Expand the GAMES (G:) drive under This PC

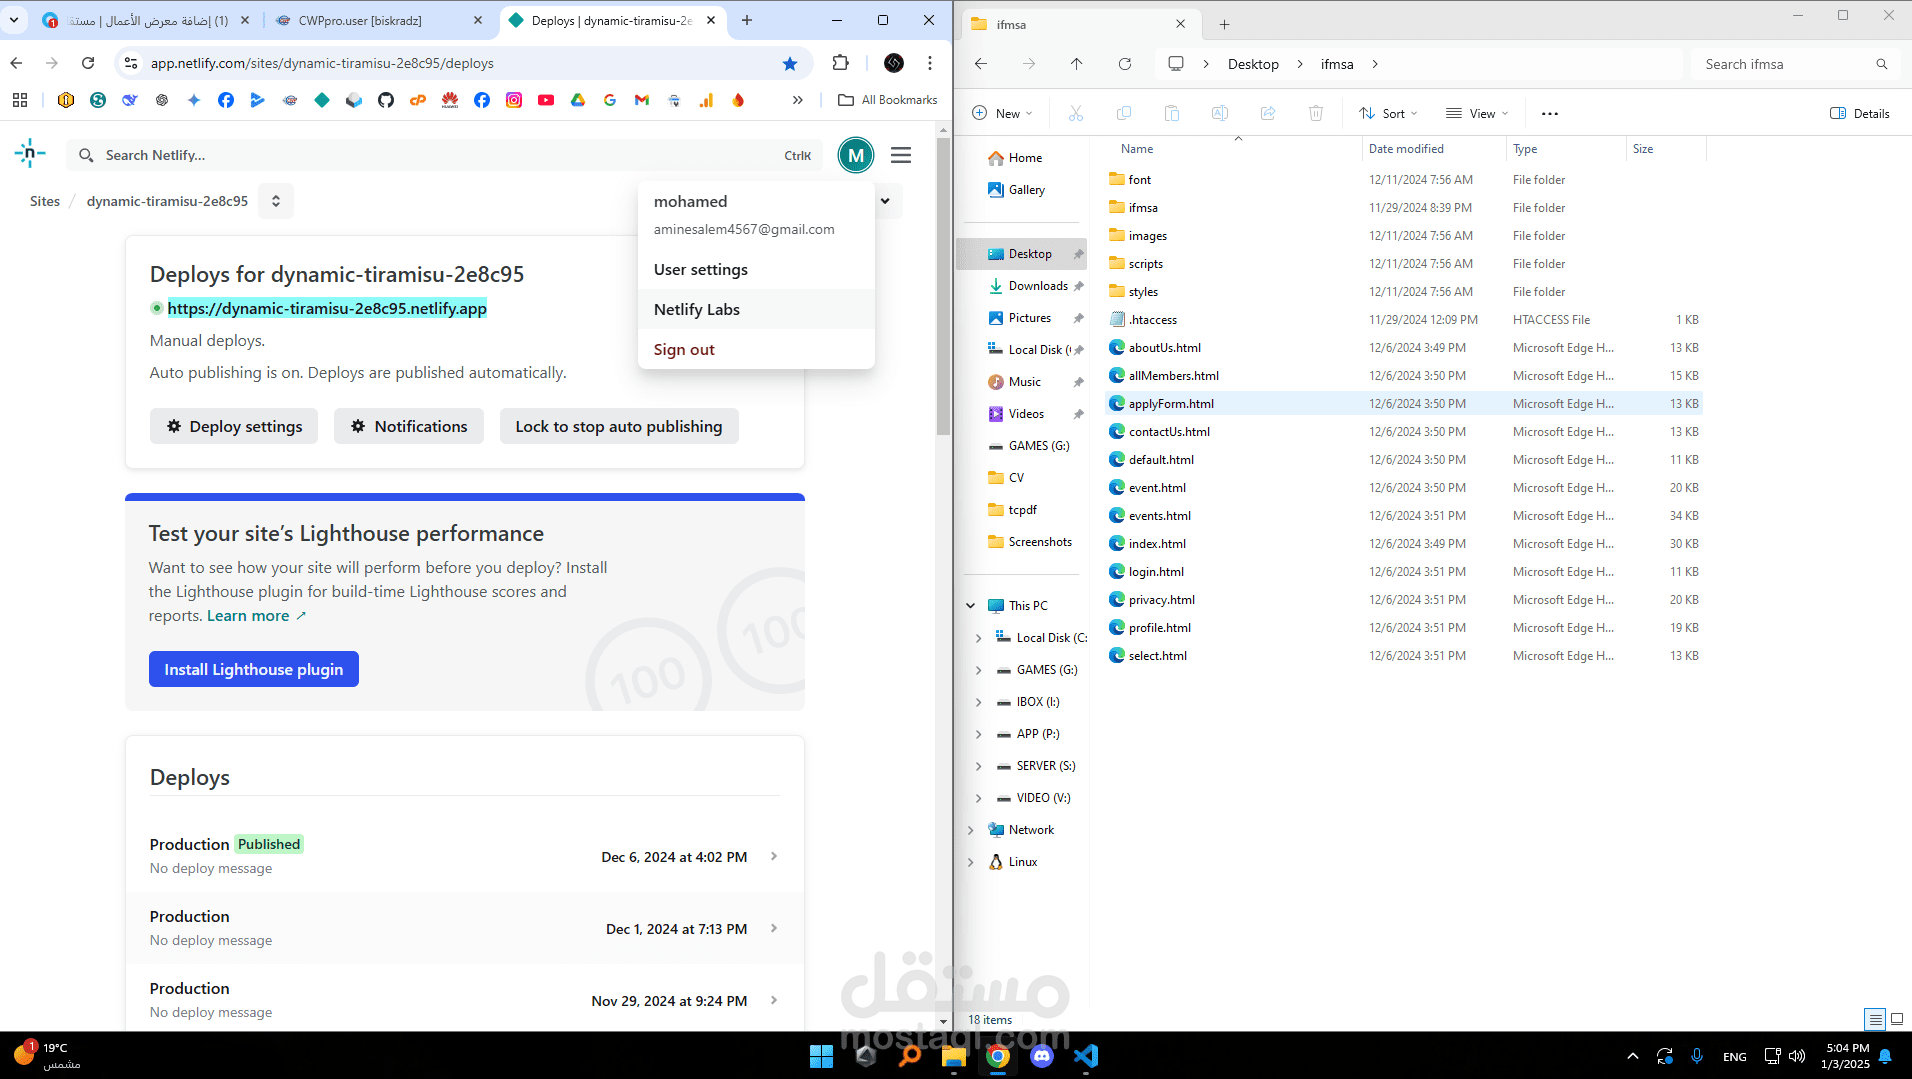pyautogui.click(x=978, y=670)
